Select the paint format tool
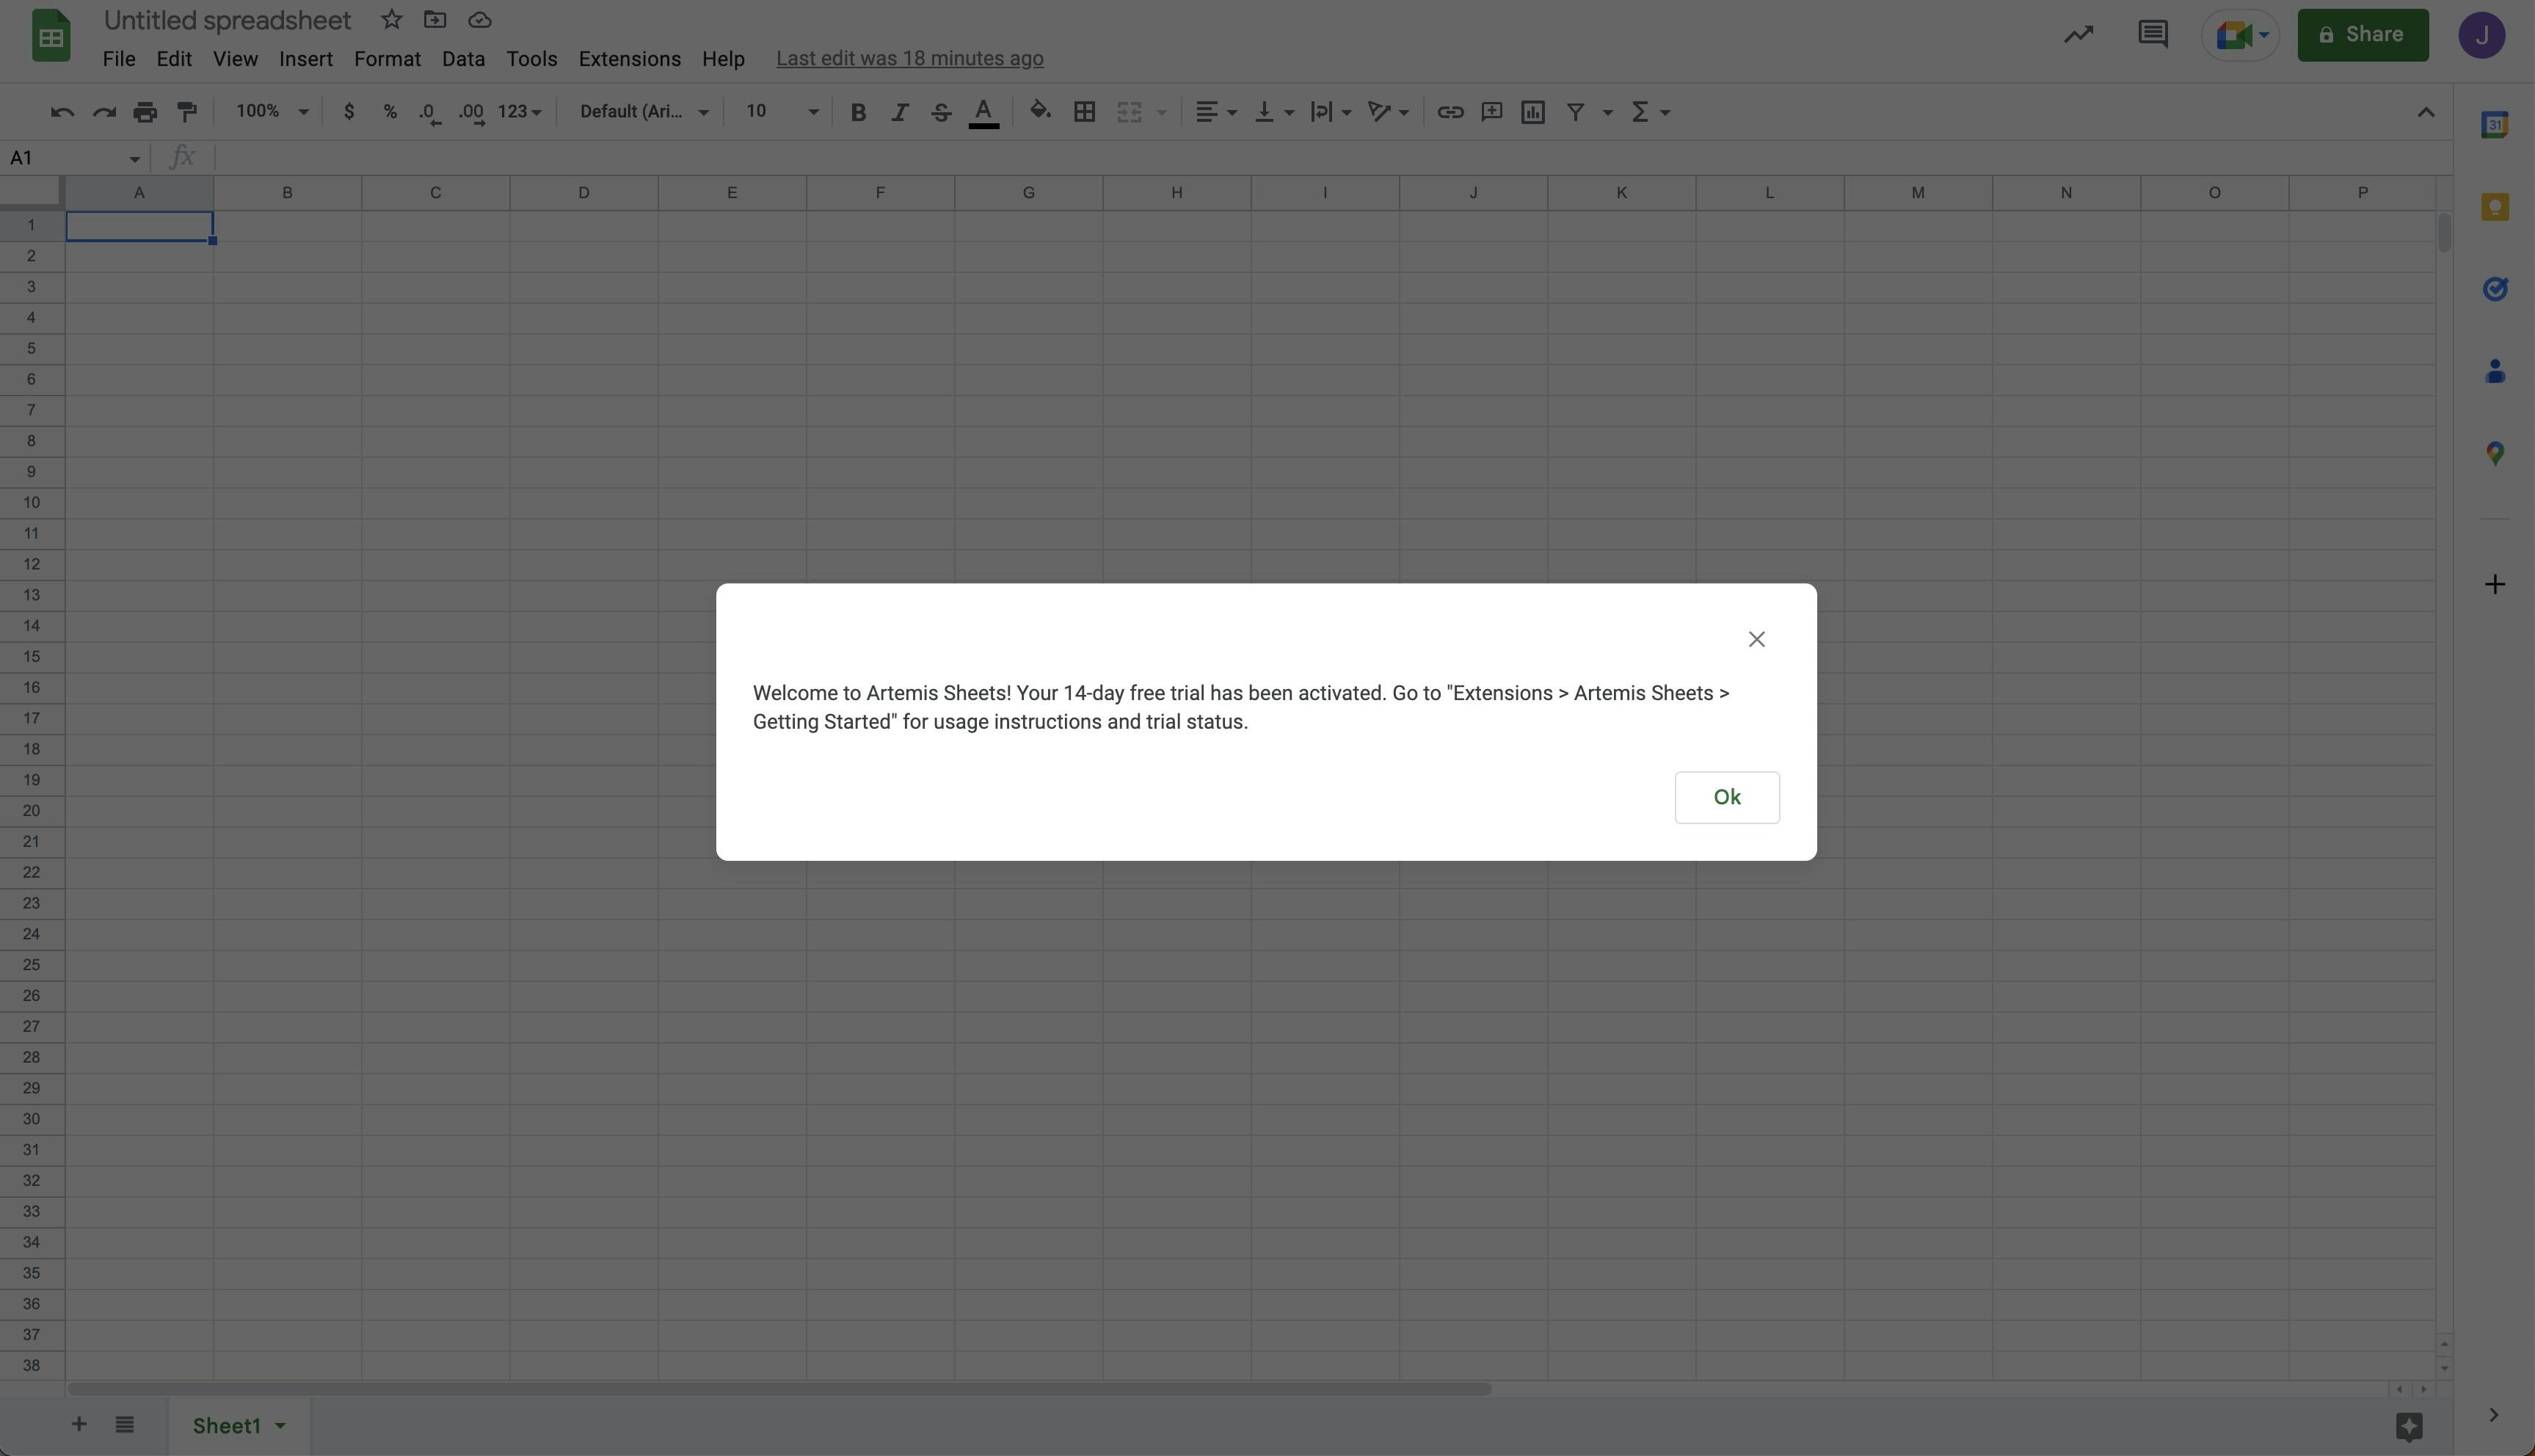This screenshot has width=2535, height=1456. pyautogui.click(x=187, y=112)
